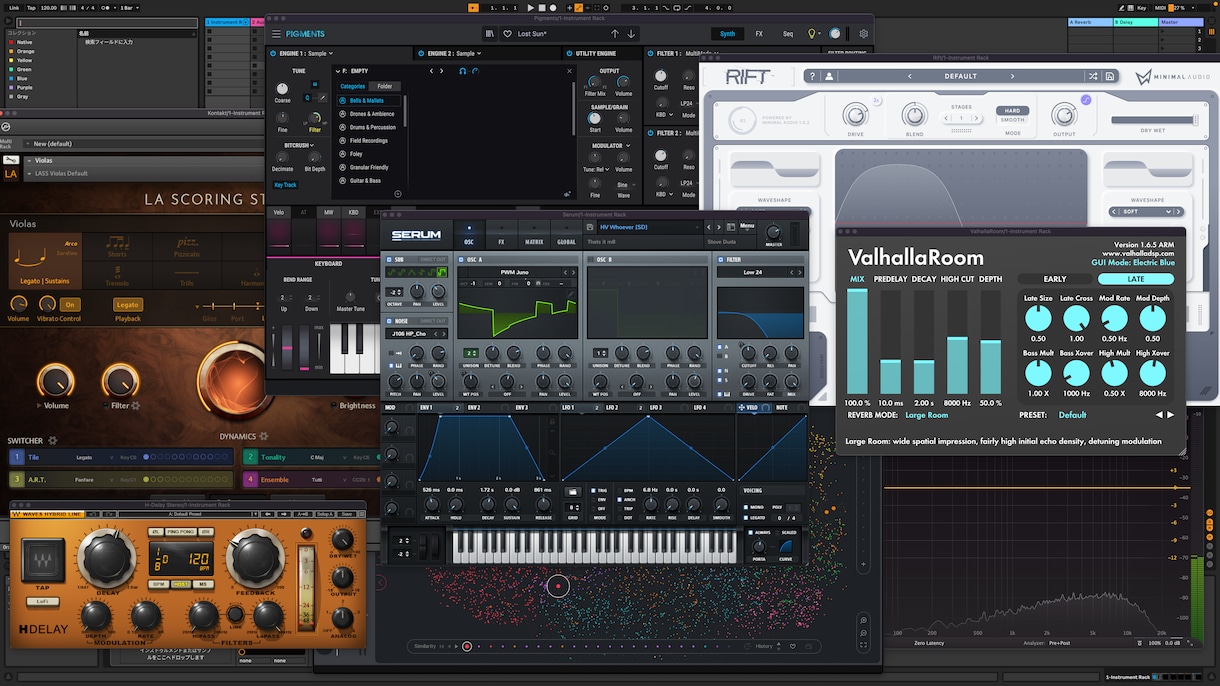
Task: Click the PING PONG button in H-Delay
Action: [181, 532]
